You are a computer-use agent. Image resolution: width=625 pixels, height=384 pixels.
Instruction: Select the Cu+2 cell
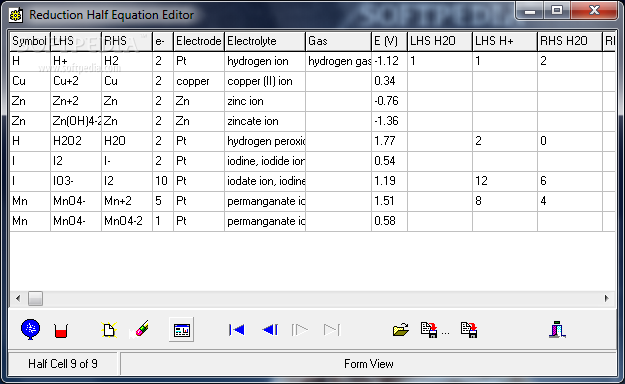76,81
